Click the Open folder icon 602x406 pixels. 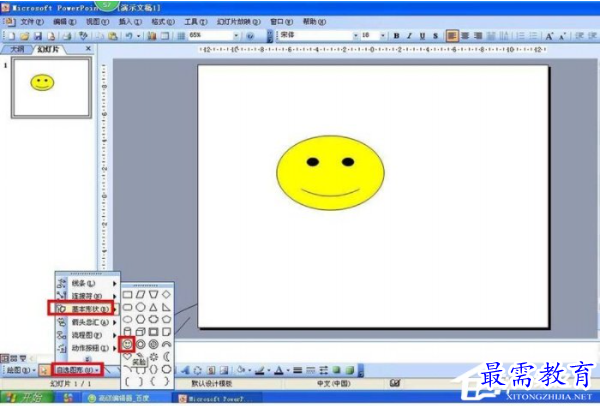pos(25,36)
